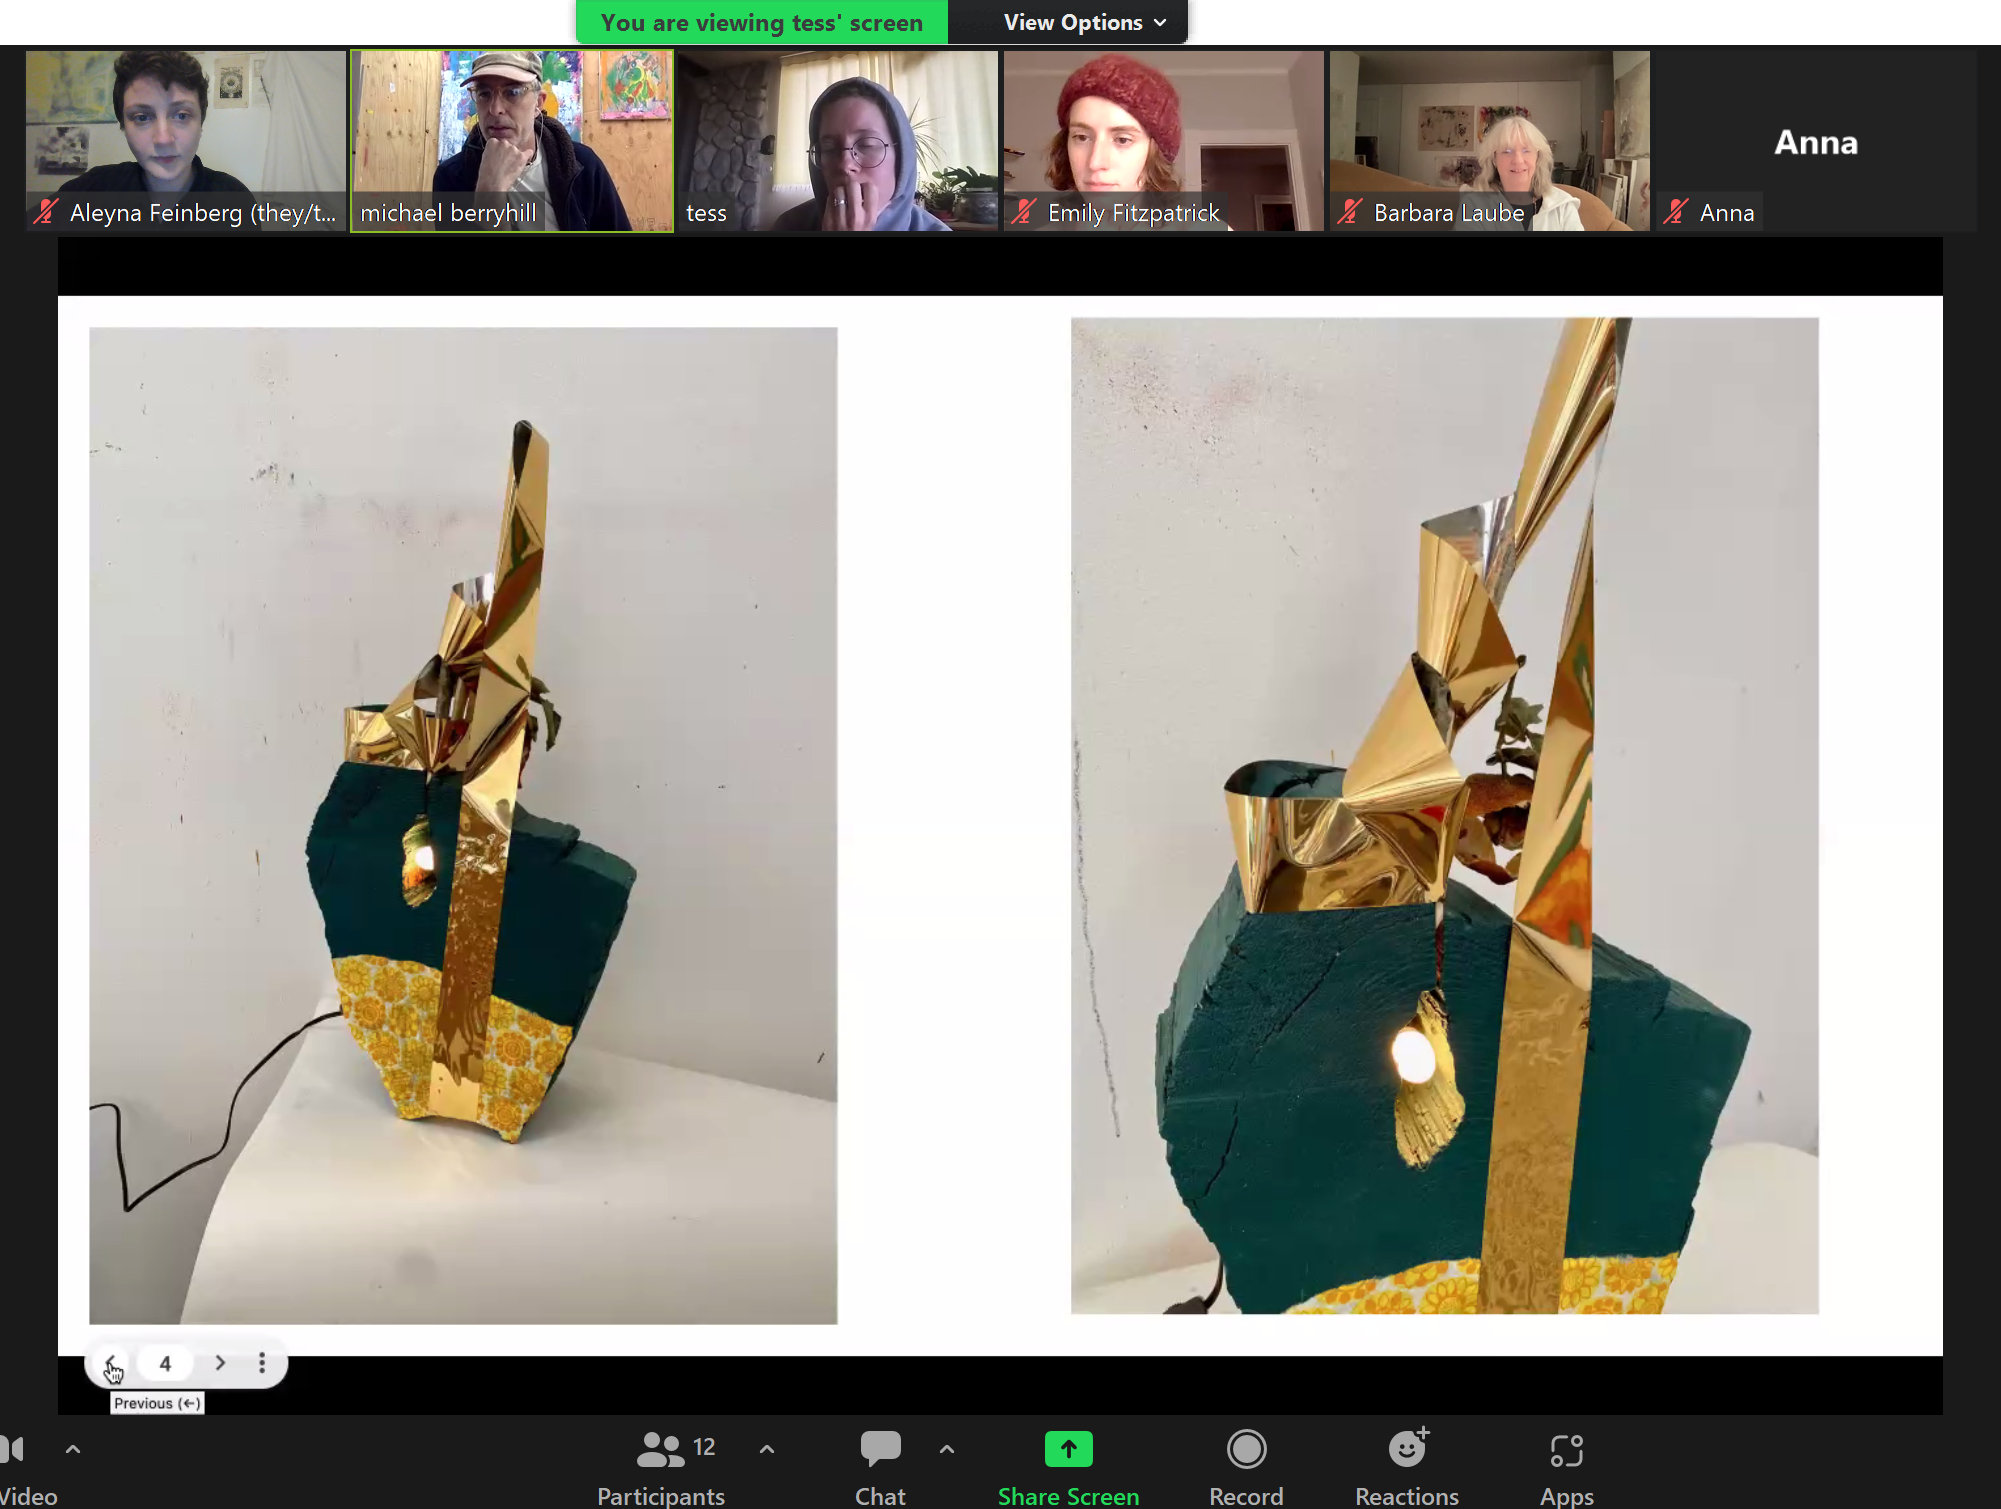The width and height of the screenshot is (2001, 1509).
Task: Expand the video settings chevron
Action: coord(72,1448)
